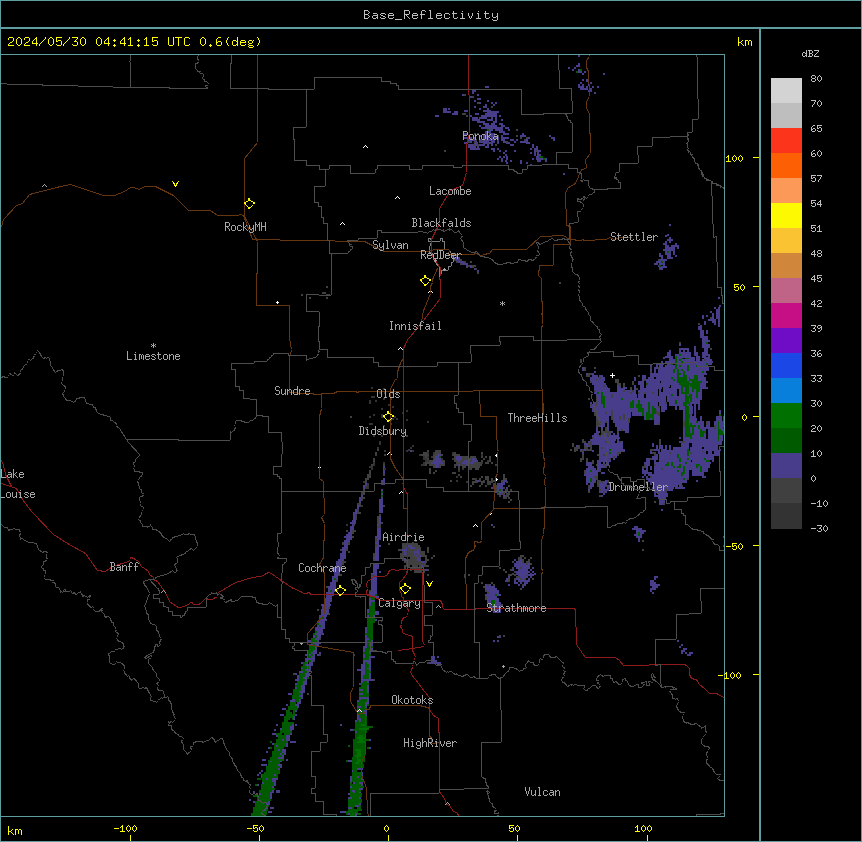Click the Vulcan label
This screenshot has width=862, height=842.
(x=542, y=792)
